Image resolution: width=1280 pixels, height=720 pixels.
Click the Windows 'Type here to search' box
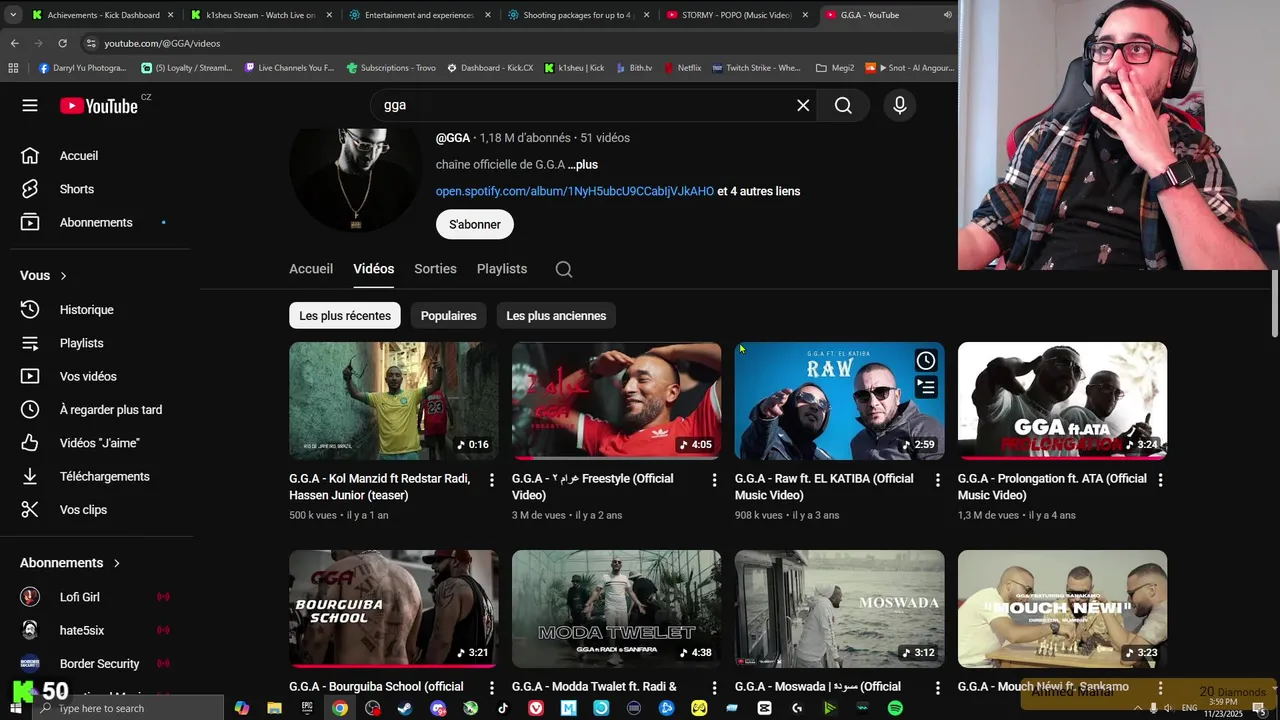tap(130, 708)
